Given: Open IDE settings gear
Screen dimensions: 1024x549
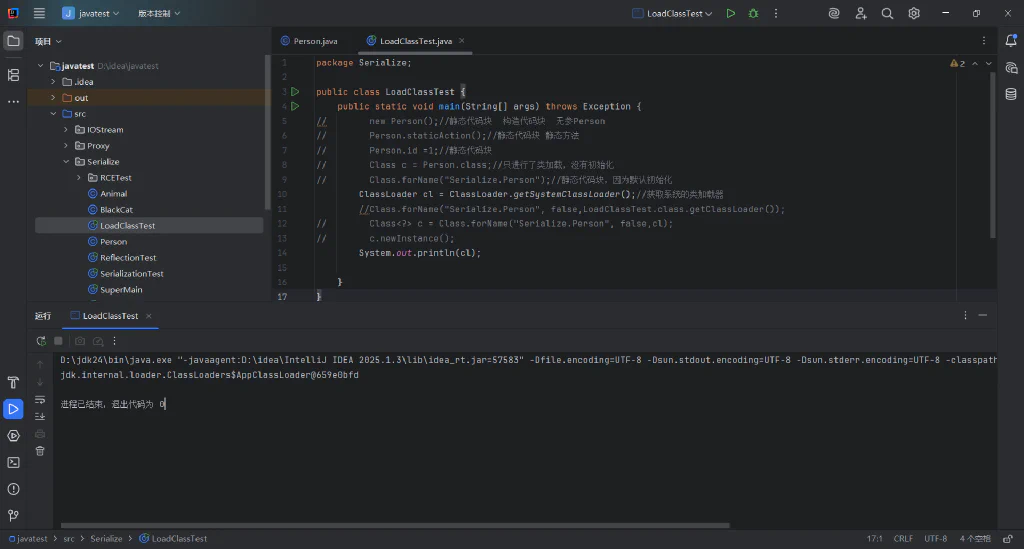Looking at the screenshot, I should (x=914, y=13).
